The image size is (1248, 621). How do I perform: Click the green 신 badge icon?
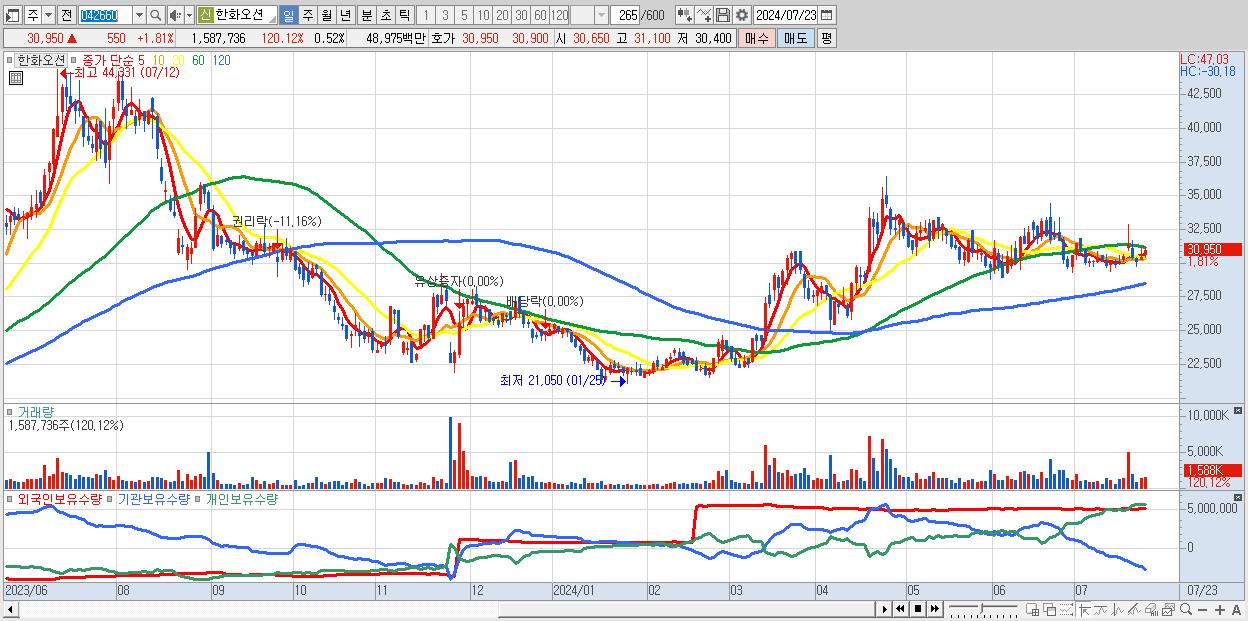pos(206,15)
